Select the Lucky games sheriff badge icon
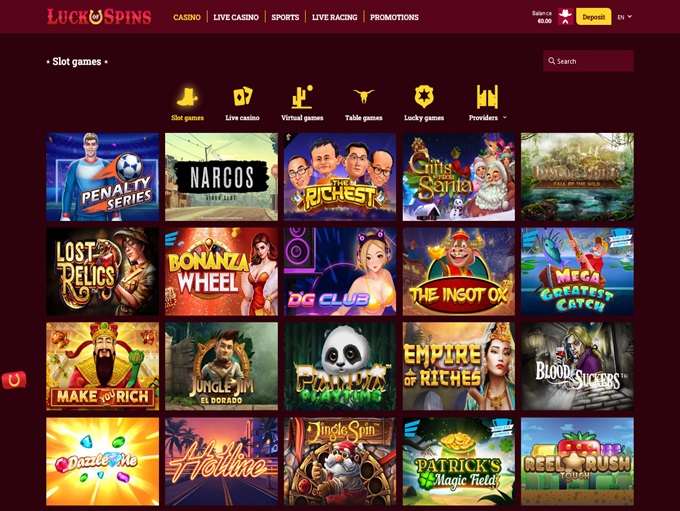The height and width of the screenshot is (511, 680). point(424,96)
